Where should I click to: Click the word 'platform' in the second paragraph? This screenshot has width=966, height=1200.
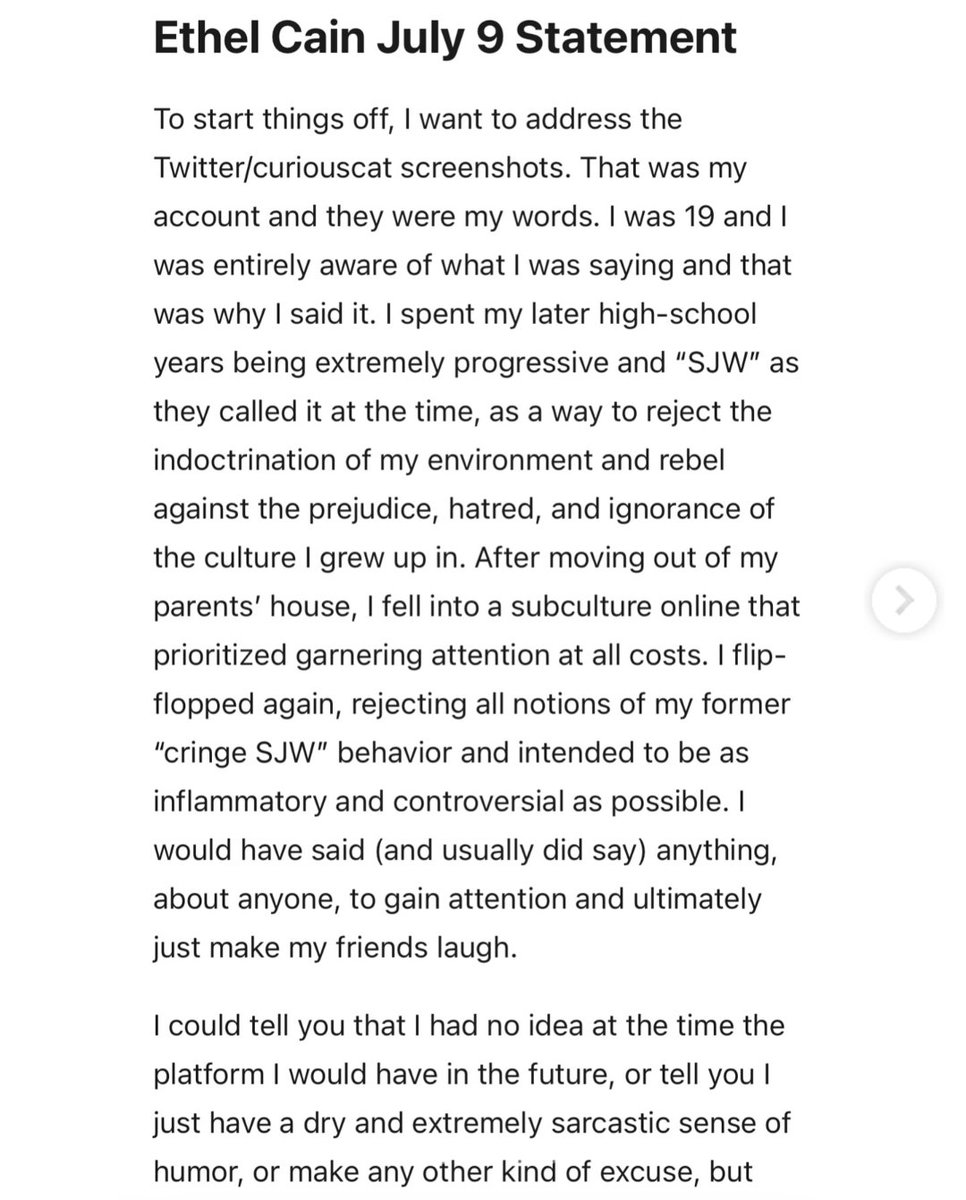click(212, 1074)
